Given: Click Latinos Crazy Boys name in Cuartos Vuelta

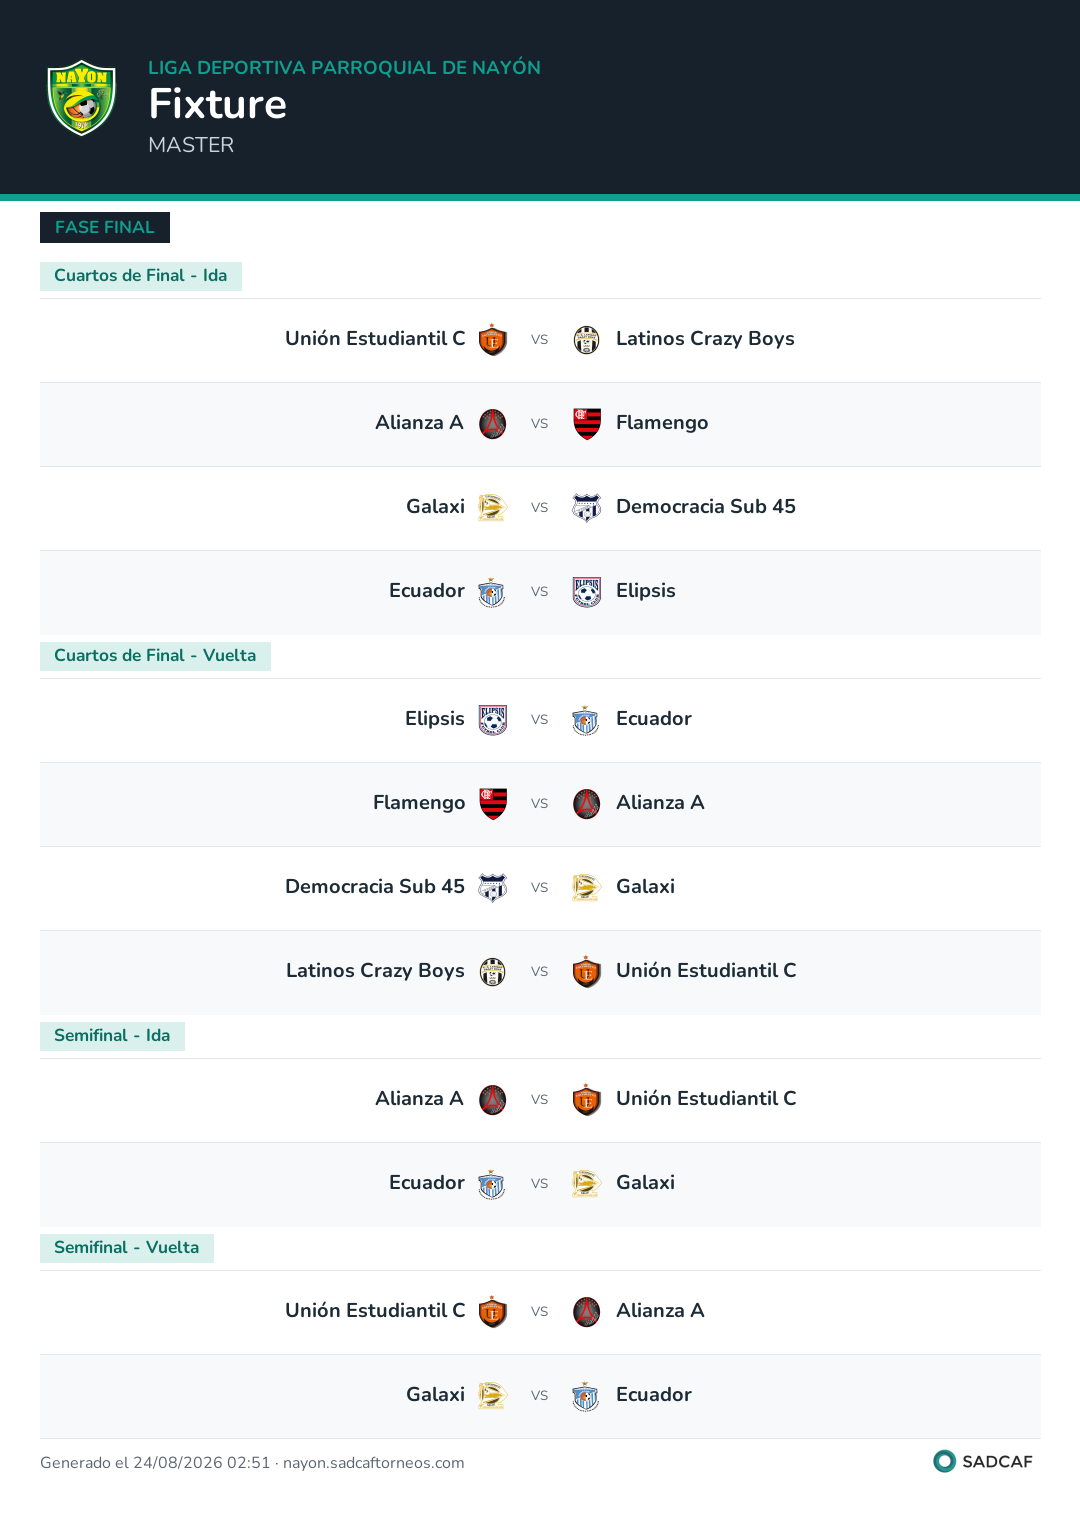Looking at the screenshot, I should tap(375, 971).
